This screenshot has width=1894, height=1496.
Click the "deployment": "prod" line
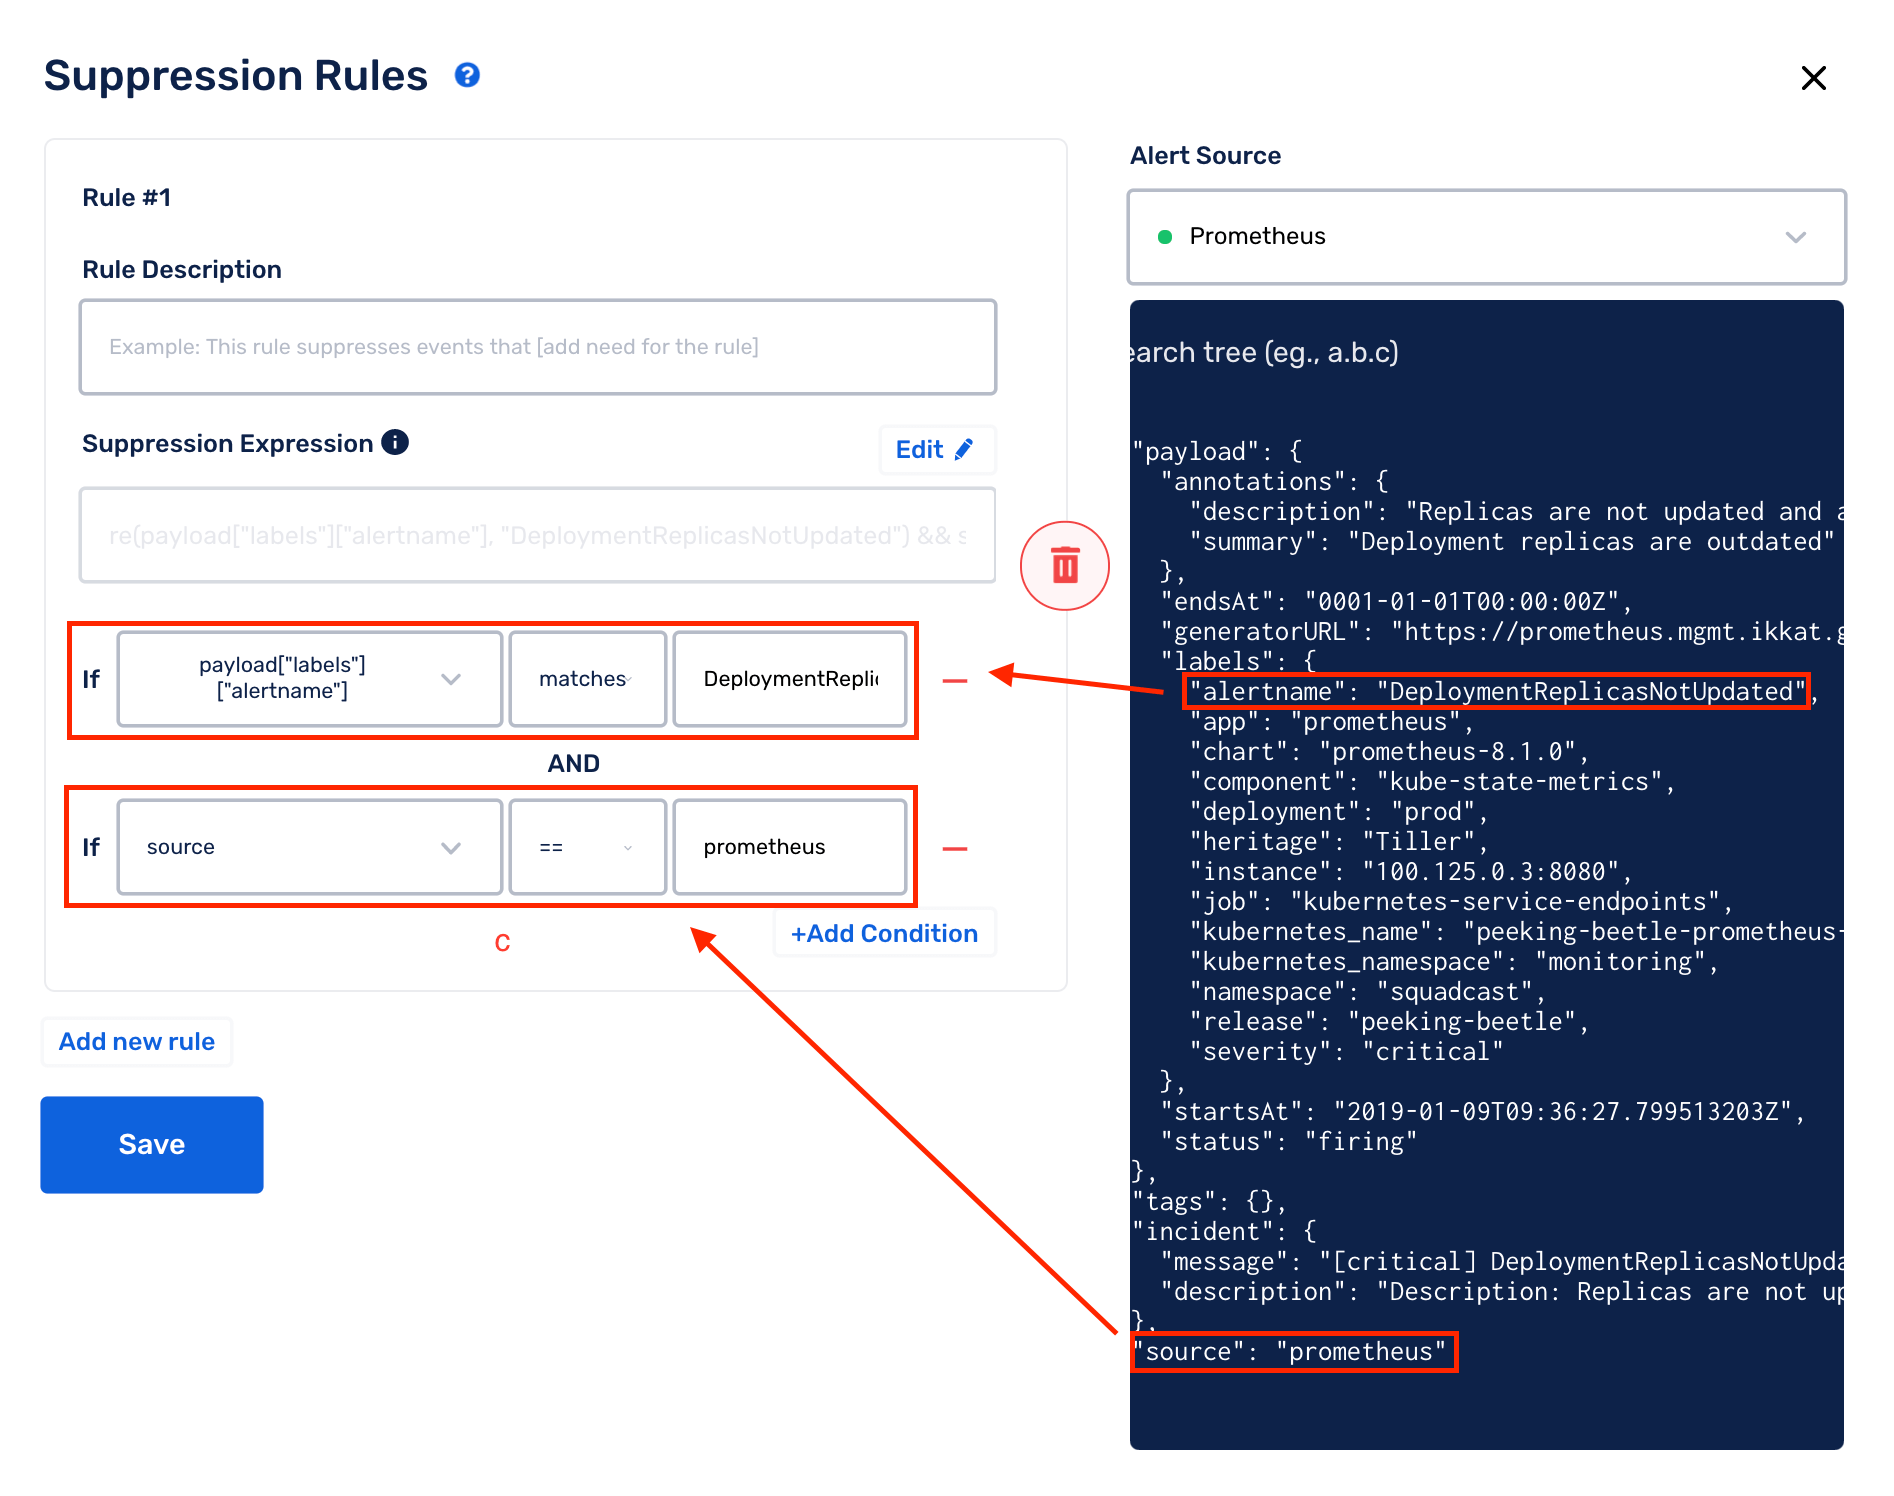pyautogui.click(x=1340, y=812)
